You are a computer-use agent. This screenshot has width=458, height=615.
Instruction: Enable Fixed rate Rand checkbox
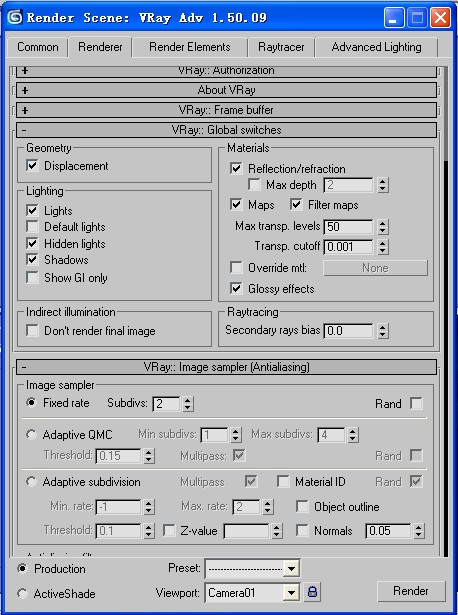tap(416, 403)
